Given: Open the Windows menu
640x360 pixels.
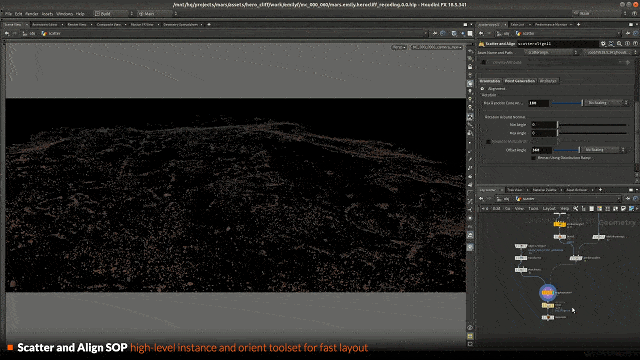Looking at the screenshot, I should 64,13.
